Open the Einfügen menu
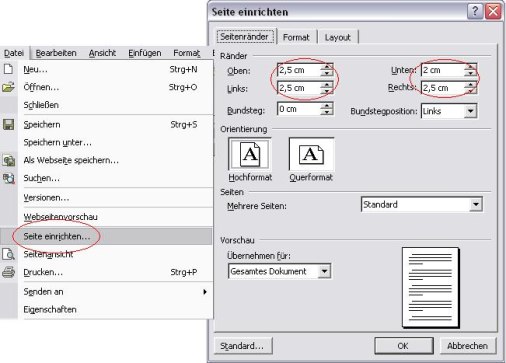 [x=145, y=53]
